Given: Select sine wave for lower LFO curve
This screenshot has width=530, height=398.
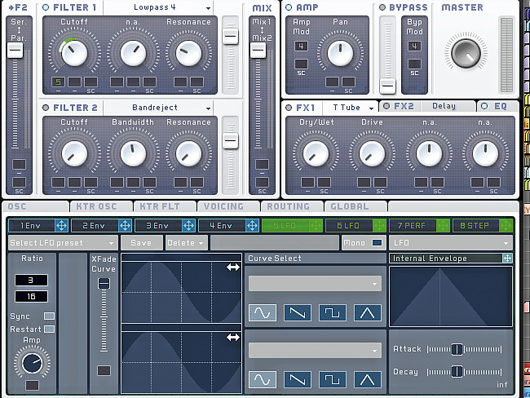Looking at the screenshot, I should point(263,379).
